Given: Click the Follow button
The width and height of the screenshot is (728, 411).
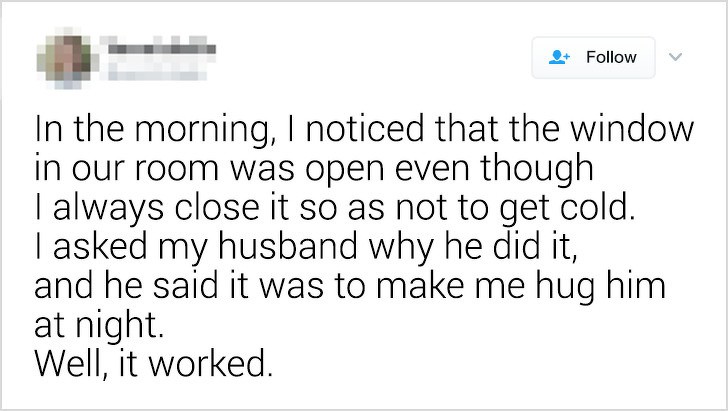Looking at the screenshot, I should pyautogui.click(x=593, y=58).
